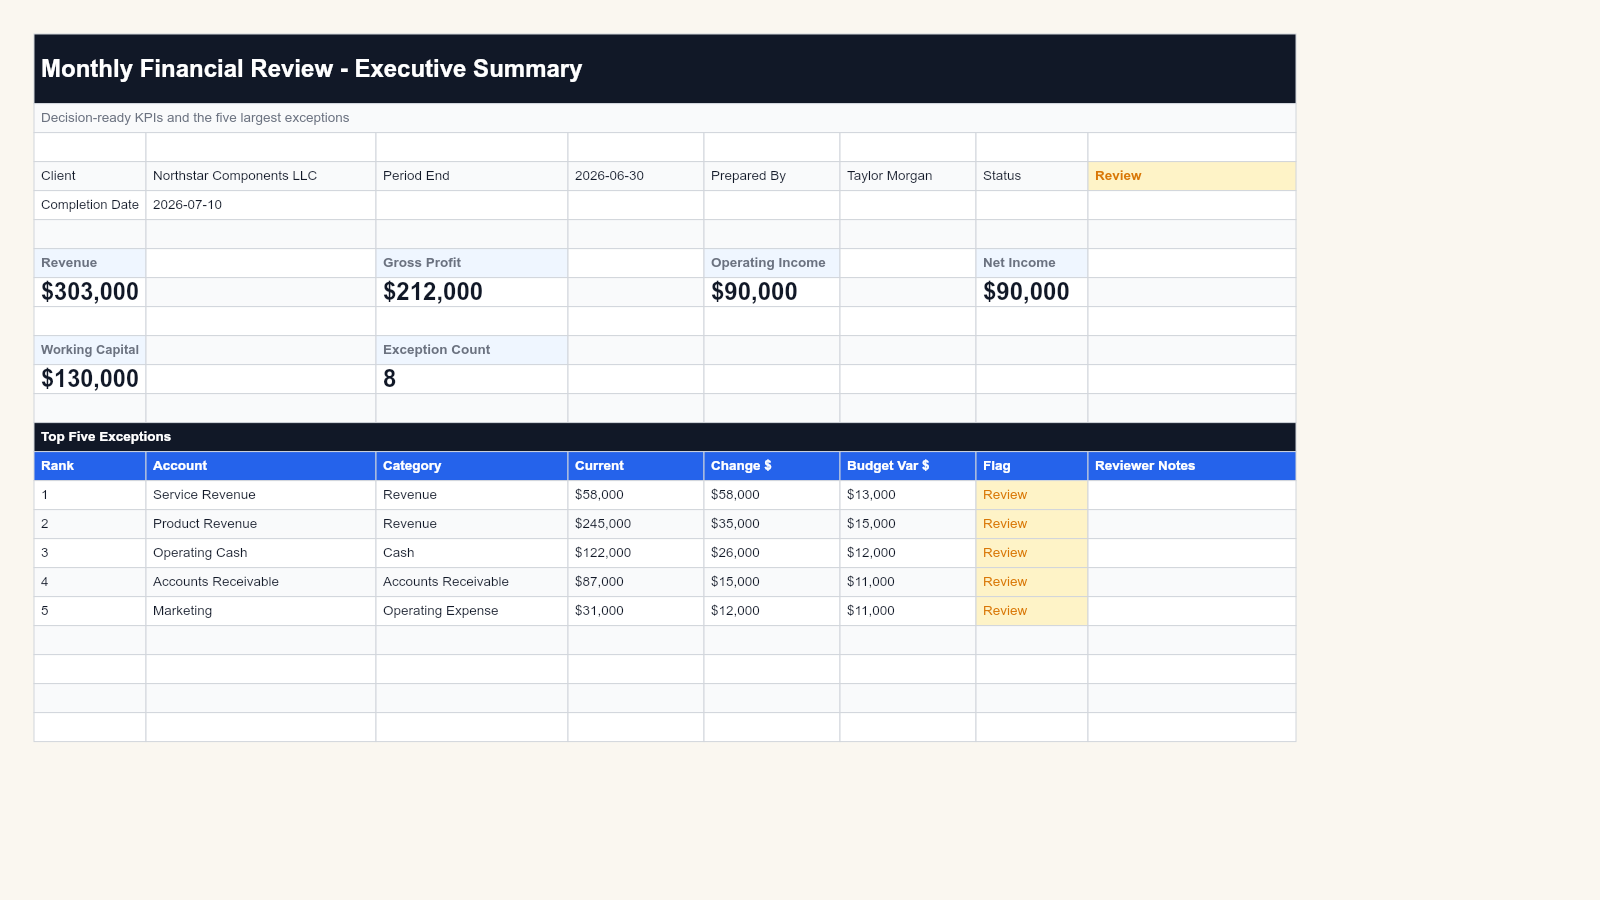The image size is (1600, 900).
Task: Click the 'Rank' column header
Action: pos(90,466)
